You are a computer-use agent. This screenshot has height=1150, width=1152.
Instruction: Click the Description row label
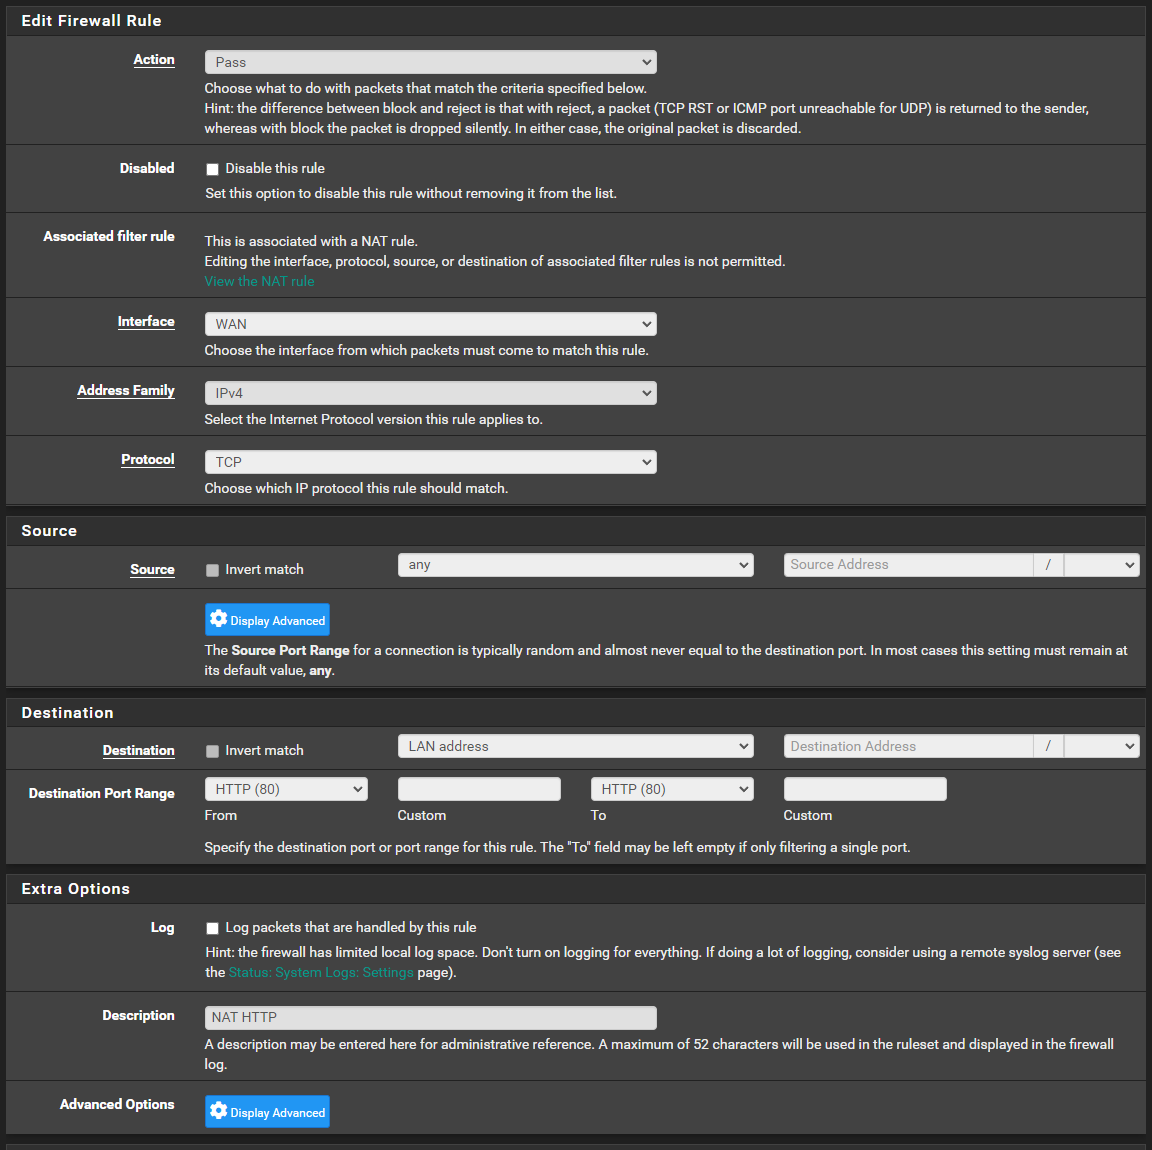[x=138, y=1016]
